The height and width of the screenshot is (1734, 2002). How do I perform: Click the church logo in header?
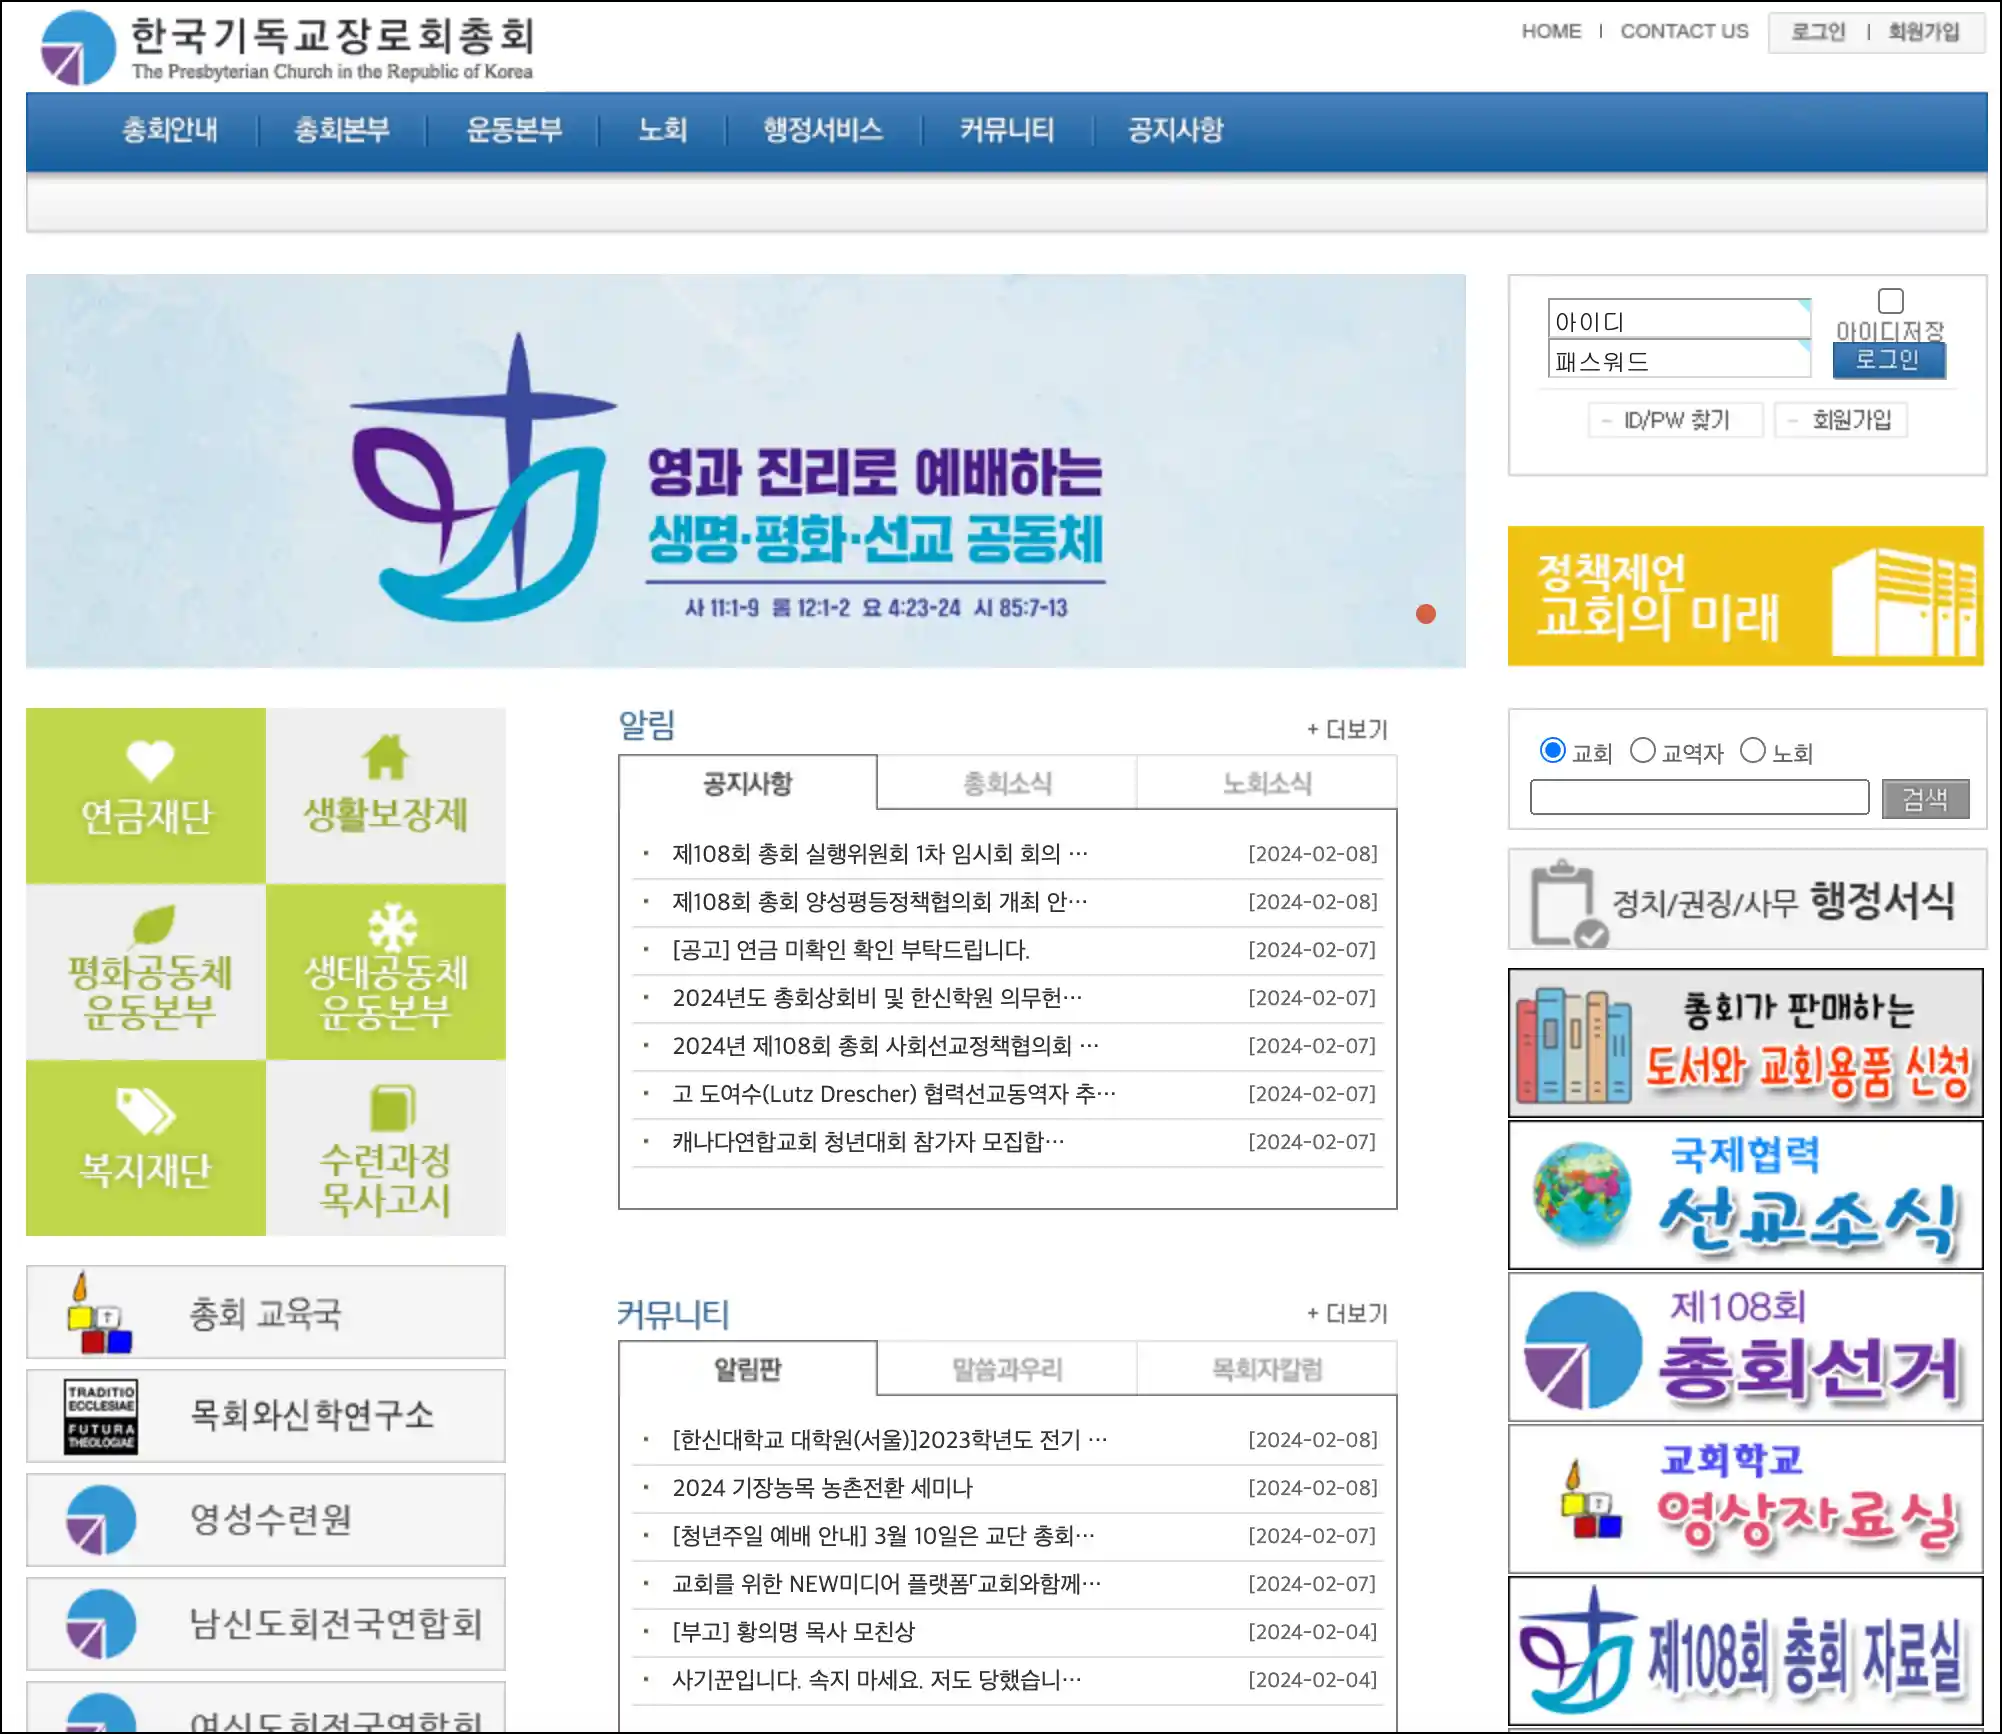pos(78,48)
